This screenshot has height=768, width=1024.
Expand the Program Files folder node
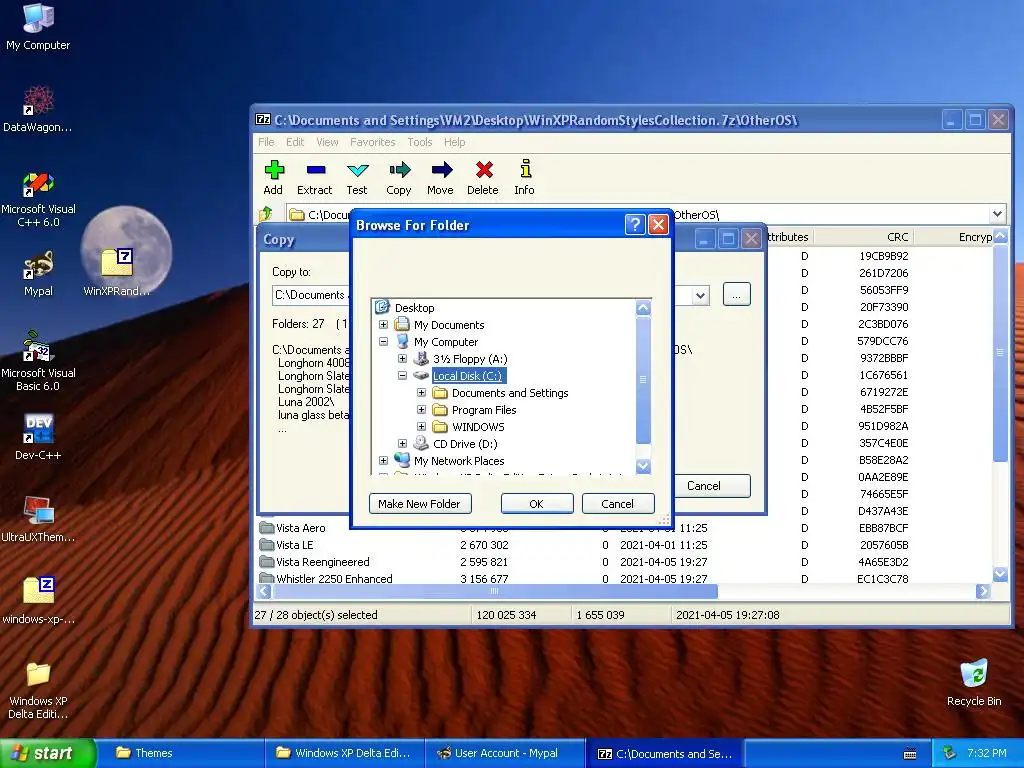pyautogui.click(x=421, y=409)
